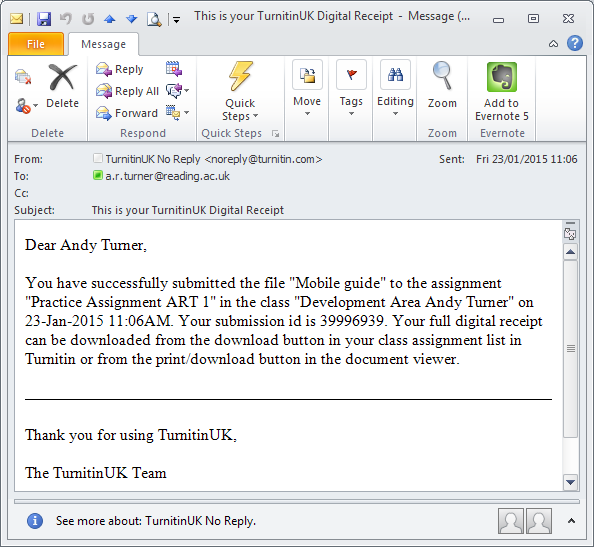Toggle presence box next to TurnitinUK No Reply
Image resolution: width=594 pixels, height=547 pixels.
pyautogui.click(x=98, y=158)
